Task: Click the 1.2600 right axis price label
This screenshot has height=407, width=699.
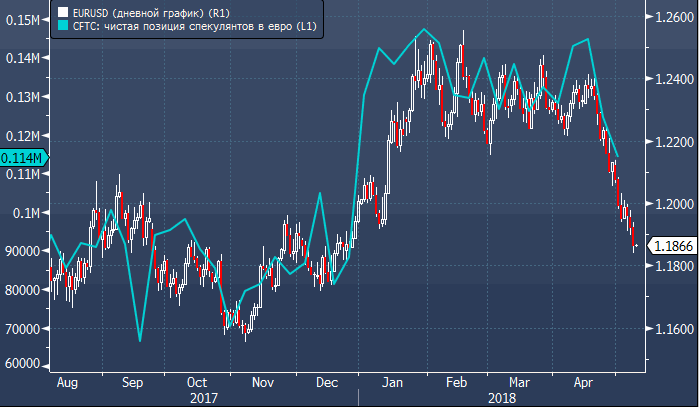Action: click(670, 17)
